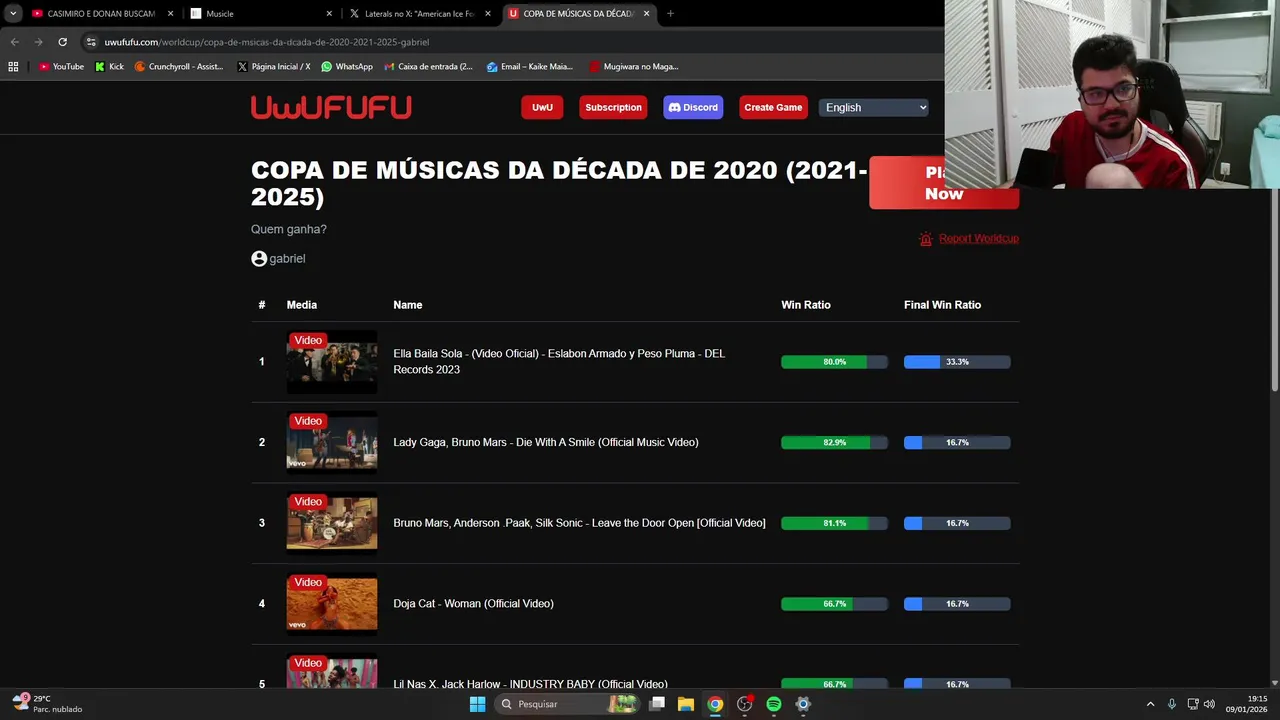The image size is (1280, 720).
Task: Click the gabriel author avatar icon
Action: click(x=259, y=258)
